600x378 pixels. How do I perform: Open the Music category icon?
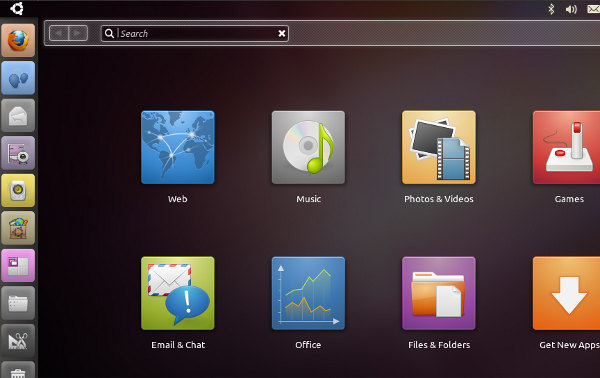point(308,148)
